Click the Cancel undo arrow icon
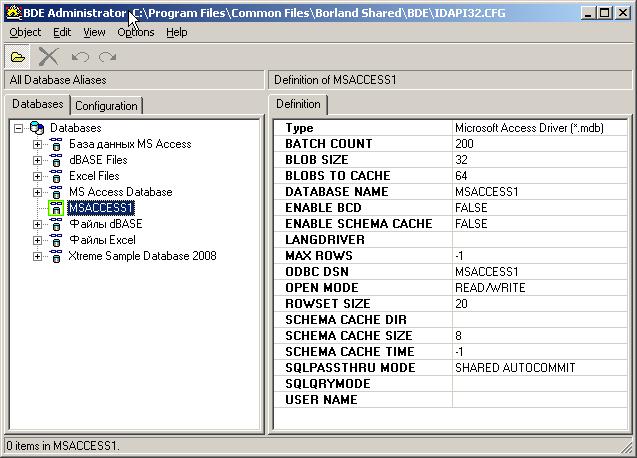This screenshot has width=637, height=458. (x=80, y=56)
